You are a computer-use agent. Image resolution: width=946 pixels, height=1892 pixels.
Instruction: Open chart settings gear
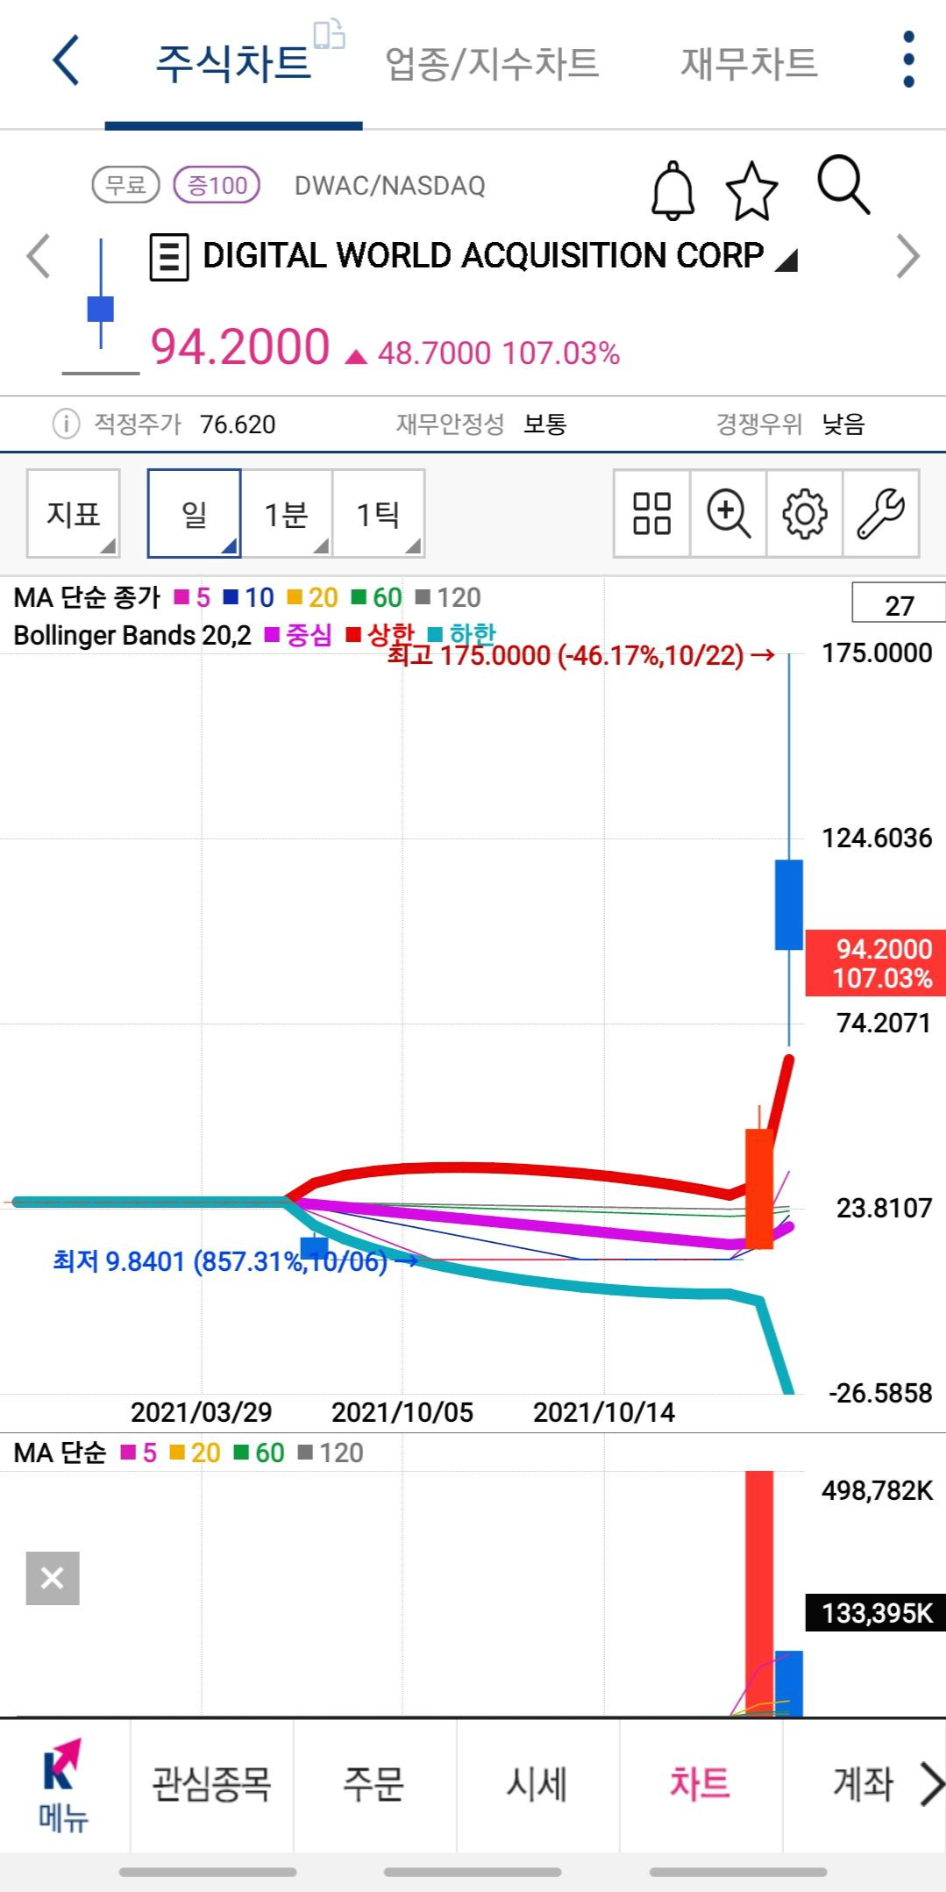(x=804, y=514)
